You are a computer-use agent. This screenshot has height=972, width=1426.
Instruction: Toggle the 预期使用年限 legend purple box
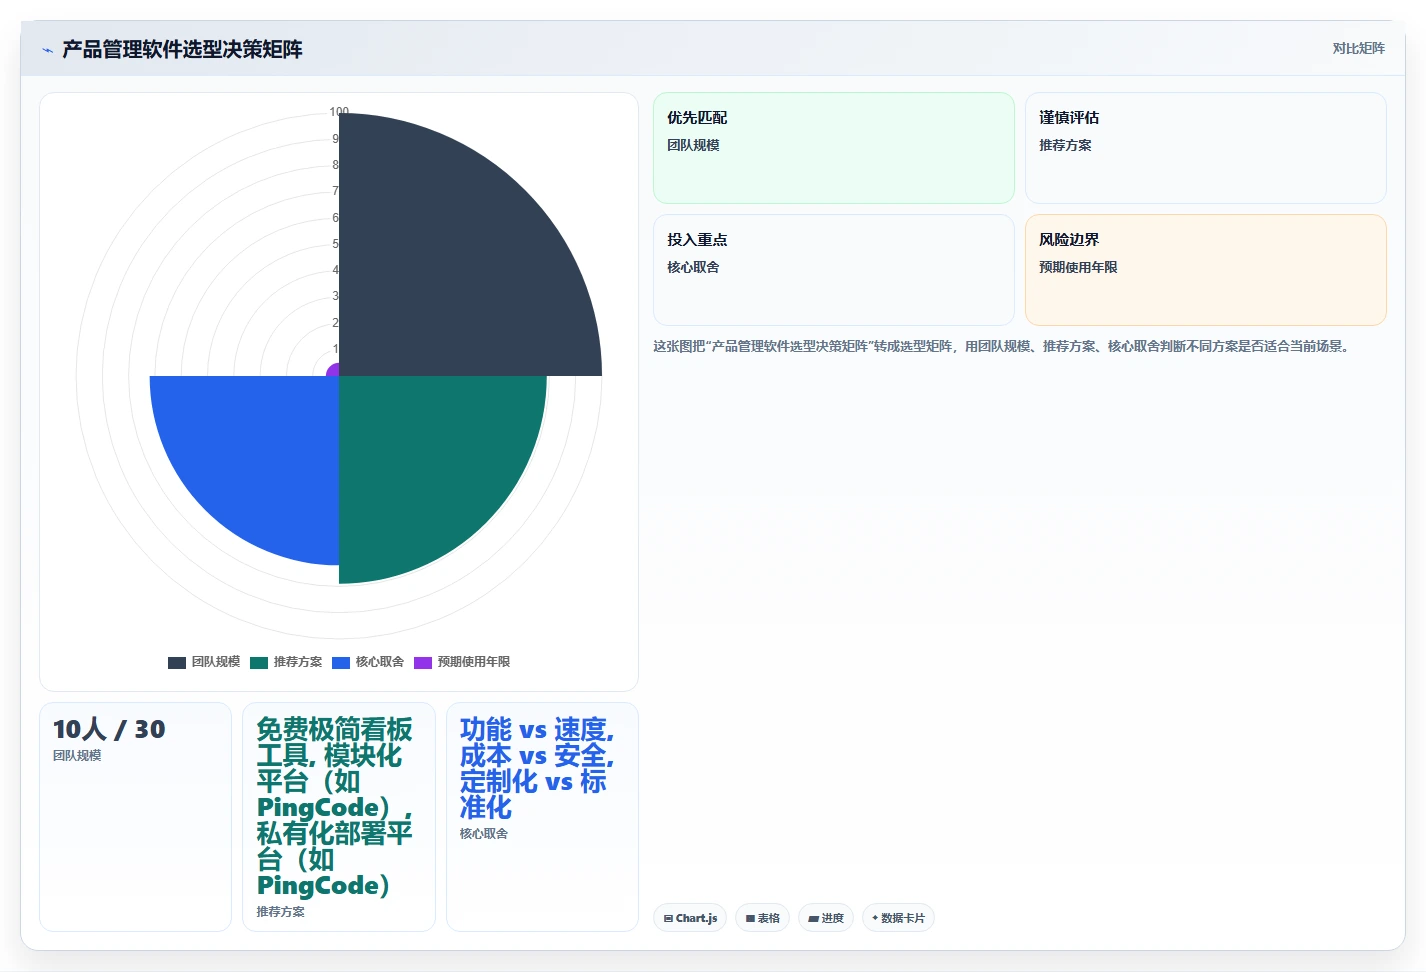tap(423, 662)
